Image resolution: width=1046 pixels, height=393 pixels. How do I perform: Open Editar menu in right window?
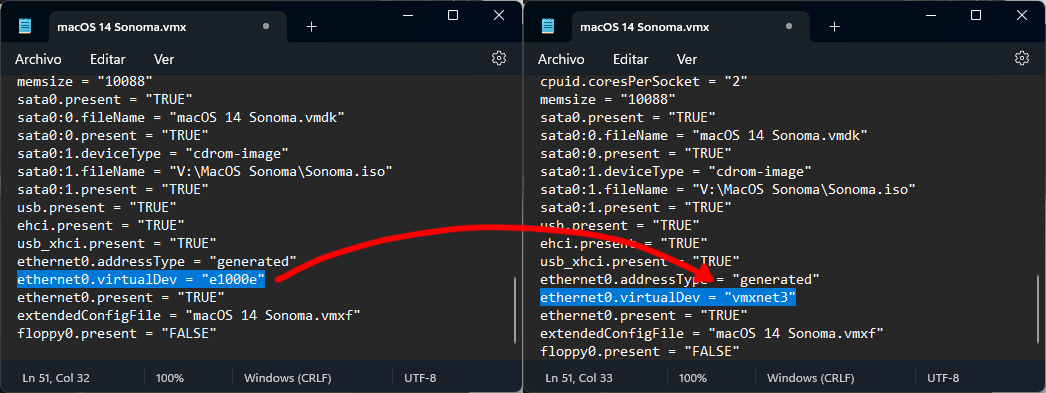tap(630, 59)
